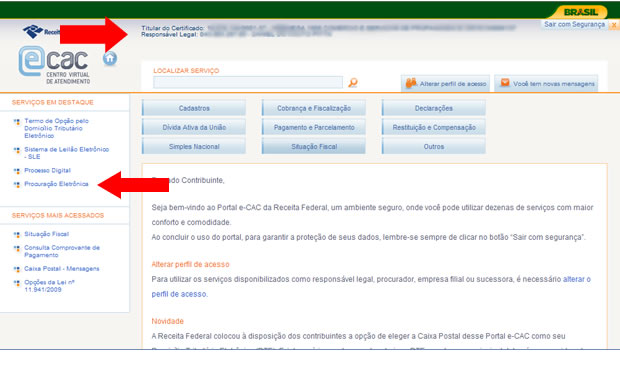Click the envelope icon for new messages
620x379 pixels.
pyautogui.click(x=505, y=83)
